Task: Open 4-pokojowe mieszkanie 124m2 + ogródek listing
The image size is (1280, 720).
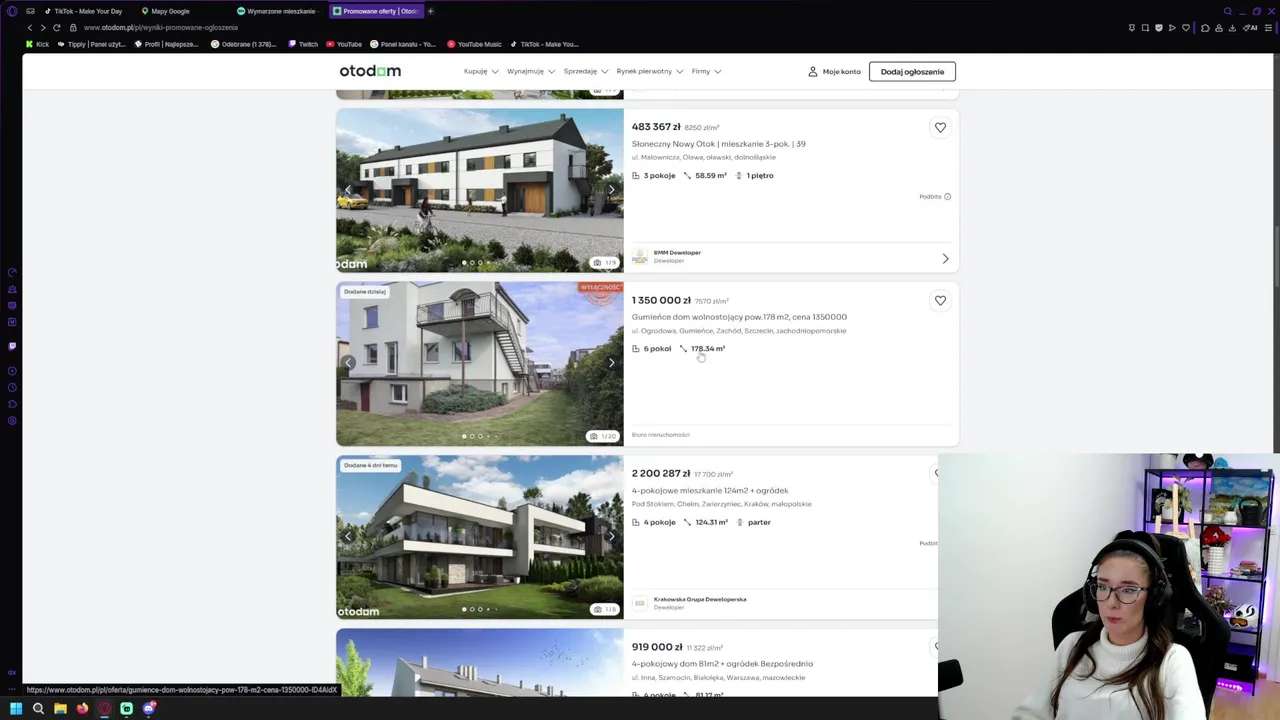Action: (x=710, y=491)
